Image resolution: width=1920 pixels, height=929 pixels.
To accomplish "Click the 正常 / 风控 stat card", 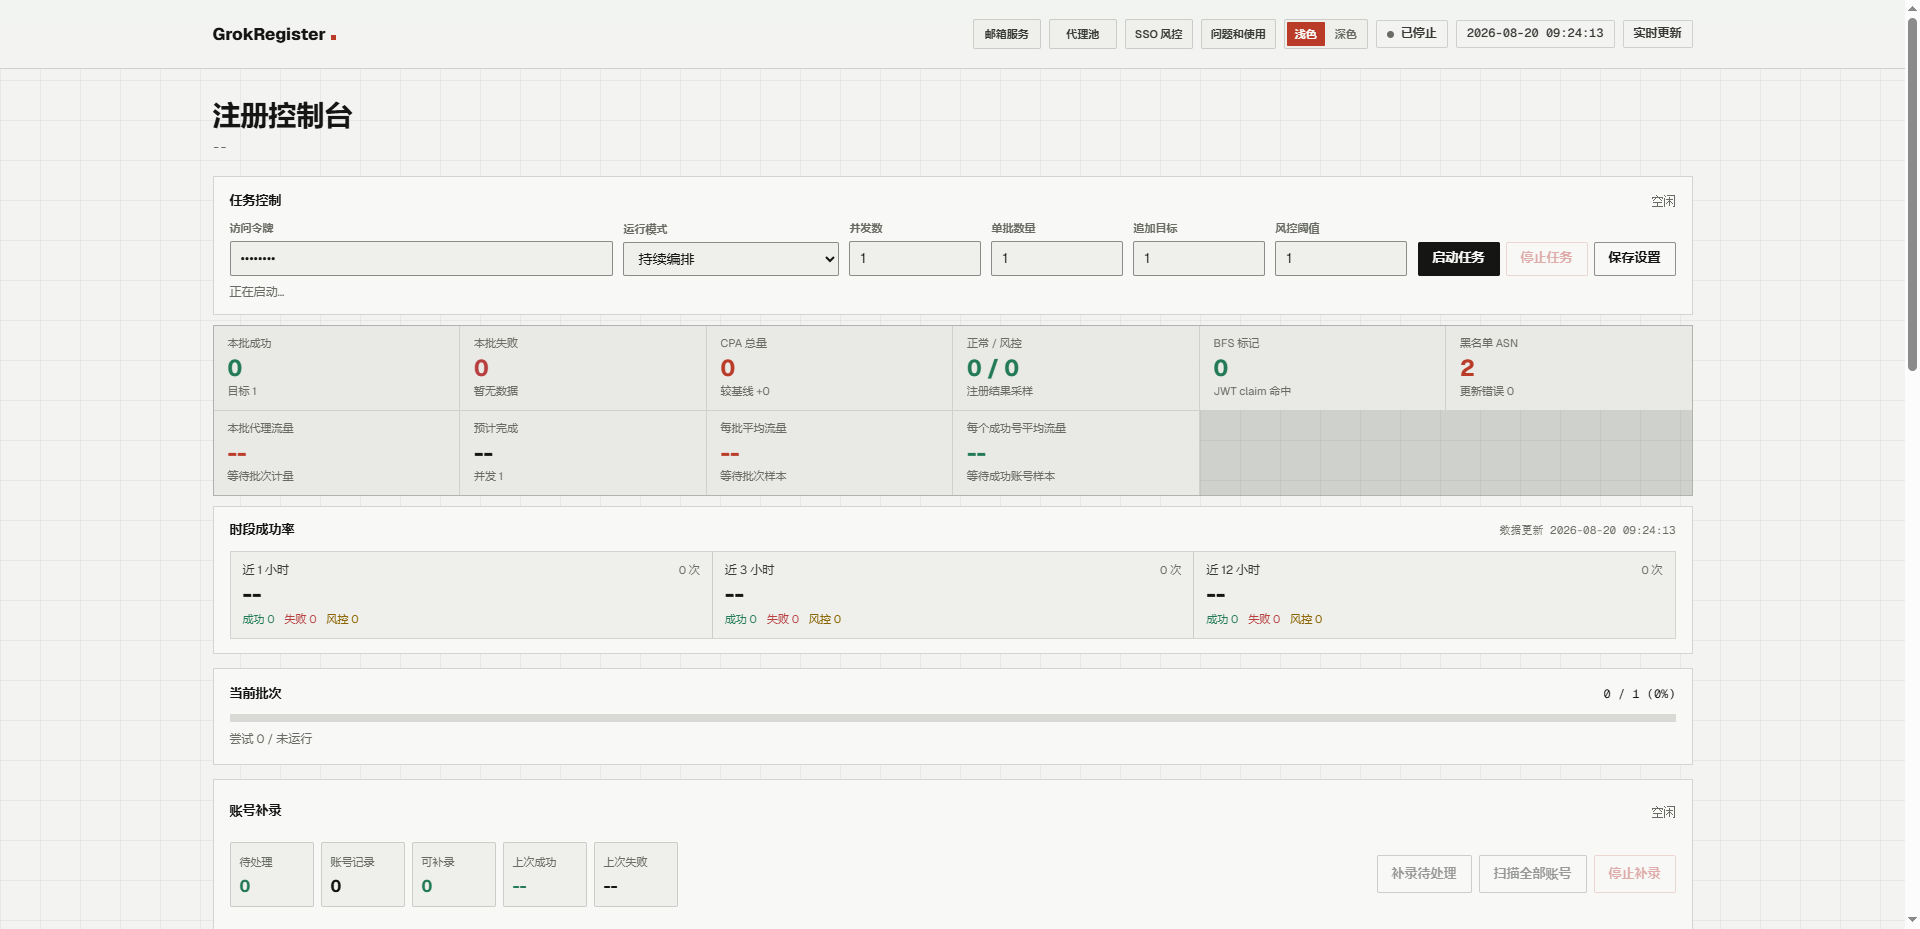I will coord(1076,367).
